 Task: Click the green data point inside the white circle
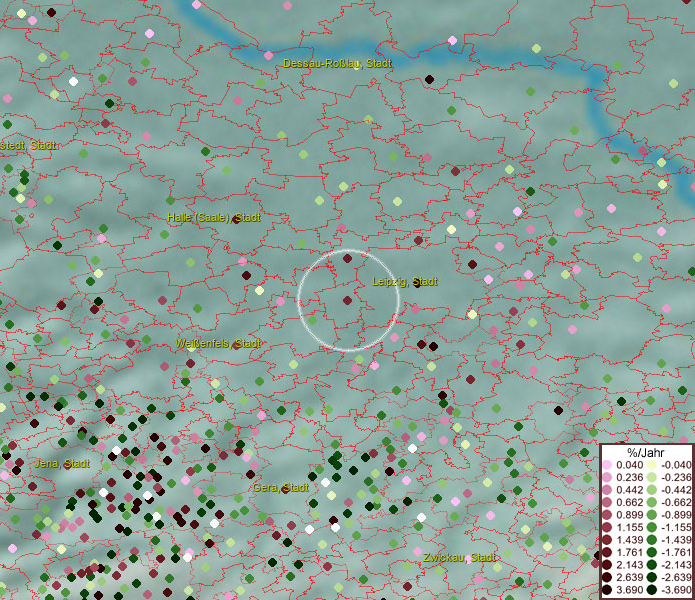click(312, 320)
